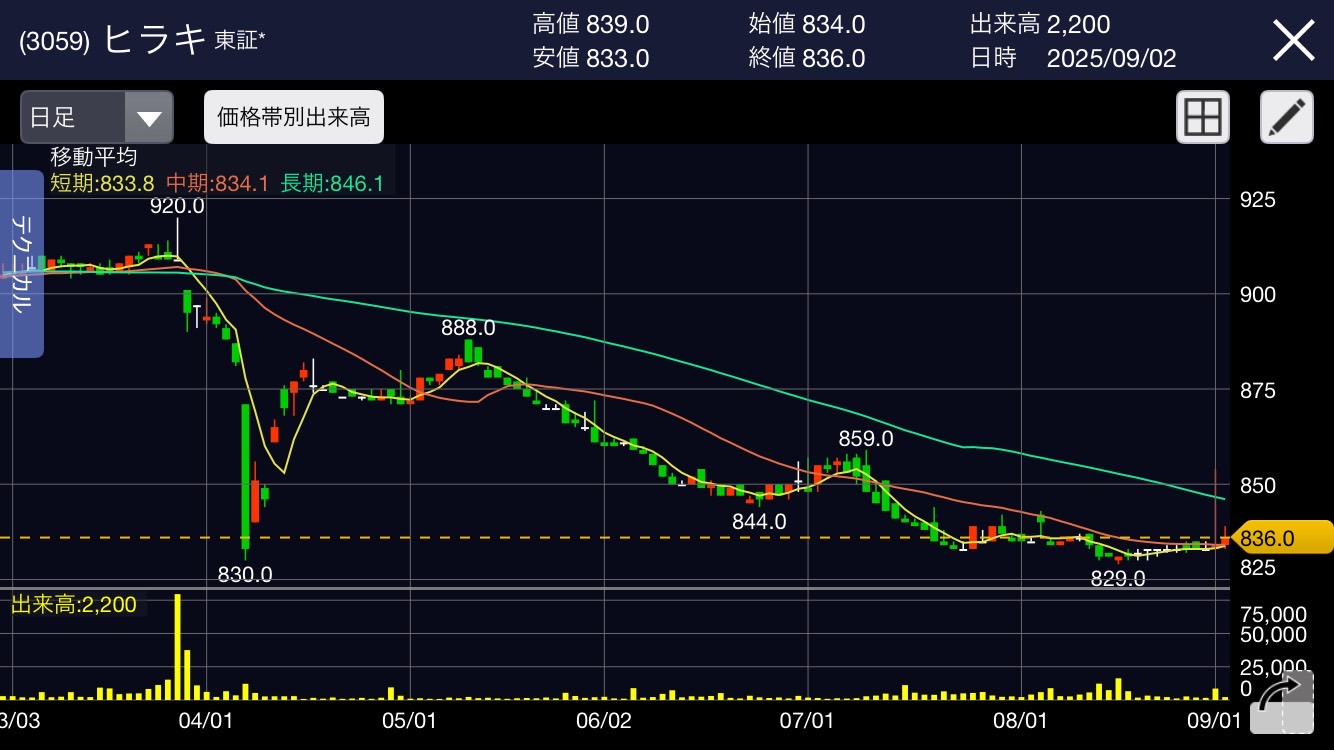Tap the 875 price axis label
Viewport: 1334px width, 750px height.
coord(1258,391)
